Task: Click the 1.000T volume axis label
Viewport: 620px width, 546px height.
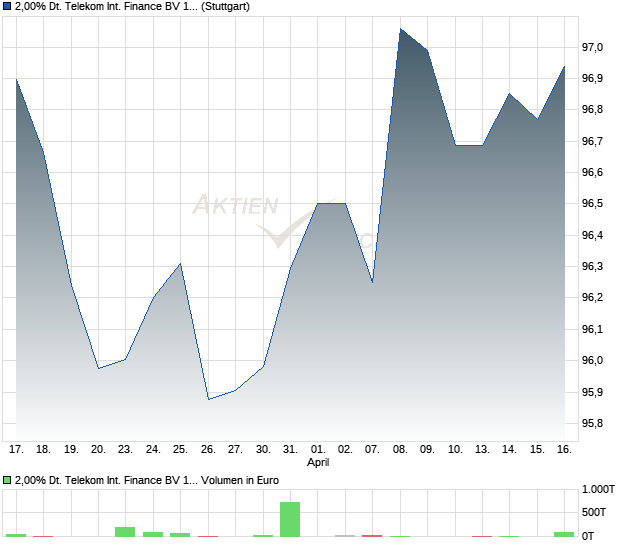Action: (598, 489)
